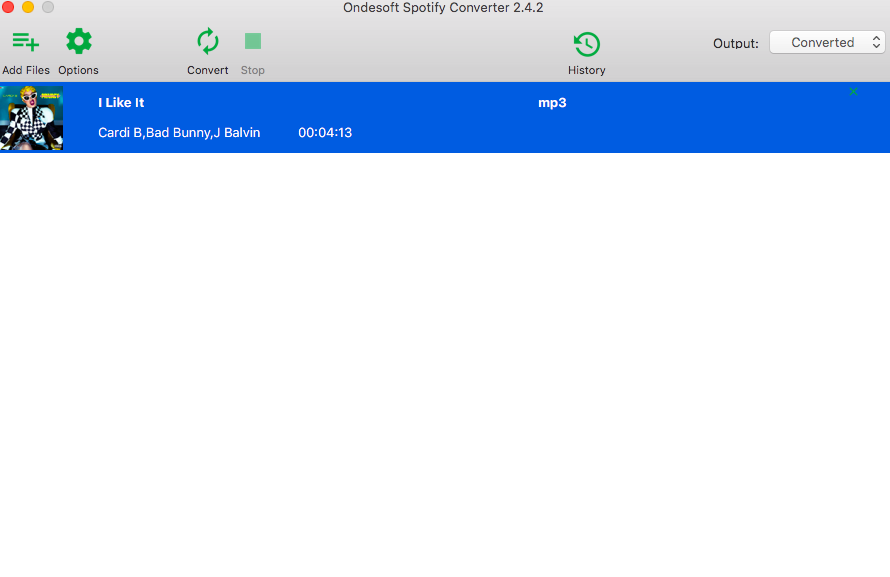The height and width of the screenshot is (577, 890).
Task: Open the Options gear icon
Action: pyautogui.click(x=78, y=41)
